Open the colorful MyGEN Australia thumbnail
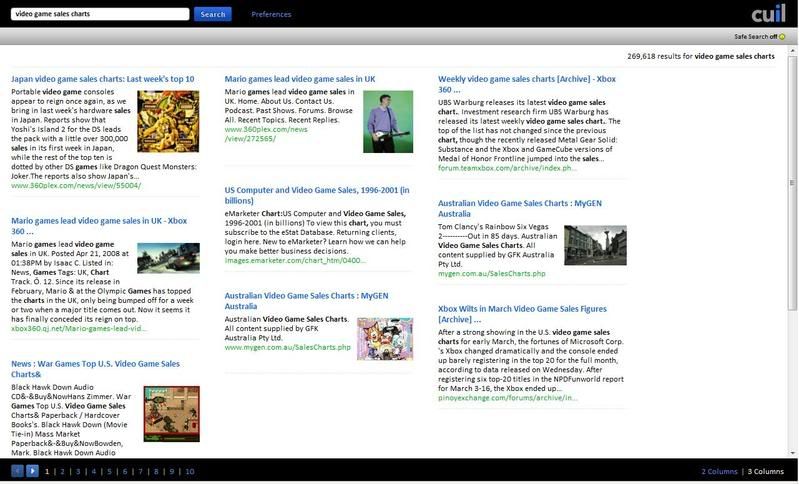 coord(385,338)
